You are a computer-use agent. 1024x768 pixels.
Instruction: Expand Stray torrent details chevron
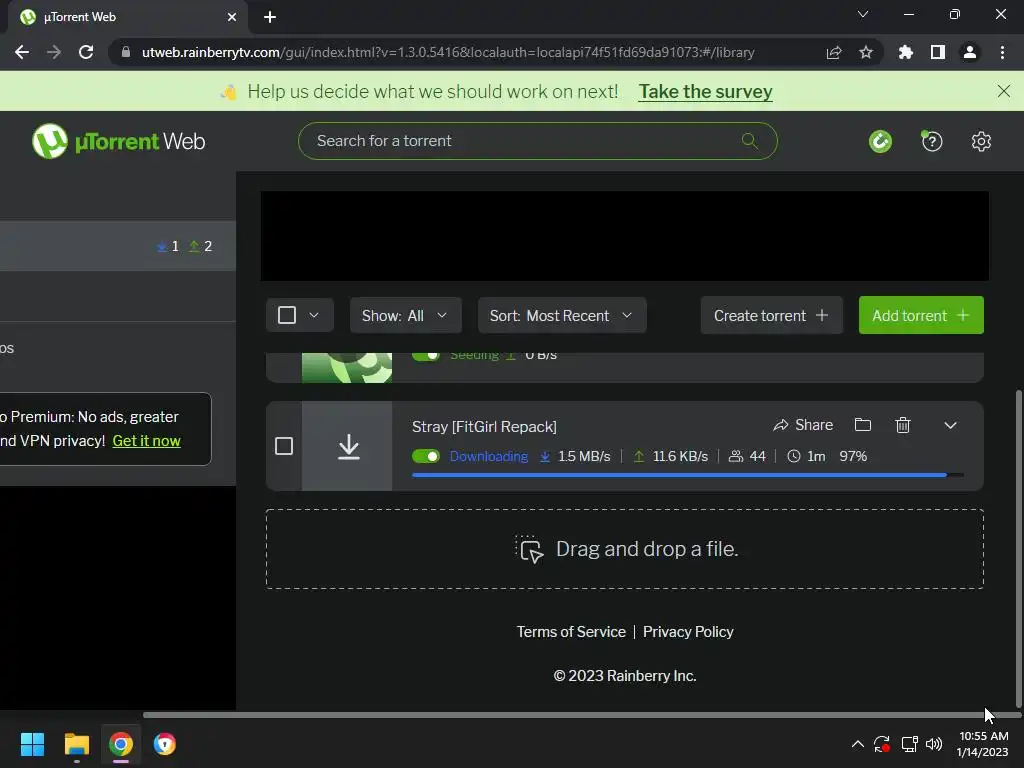click(950, 425)
